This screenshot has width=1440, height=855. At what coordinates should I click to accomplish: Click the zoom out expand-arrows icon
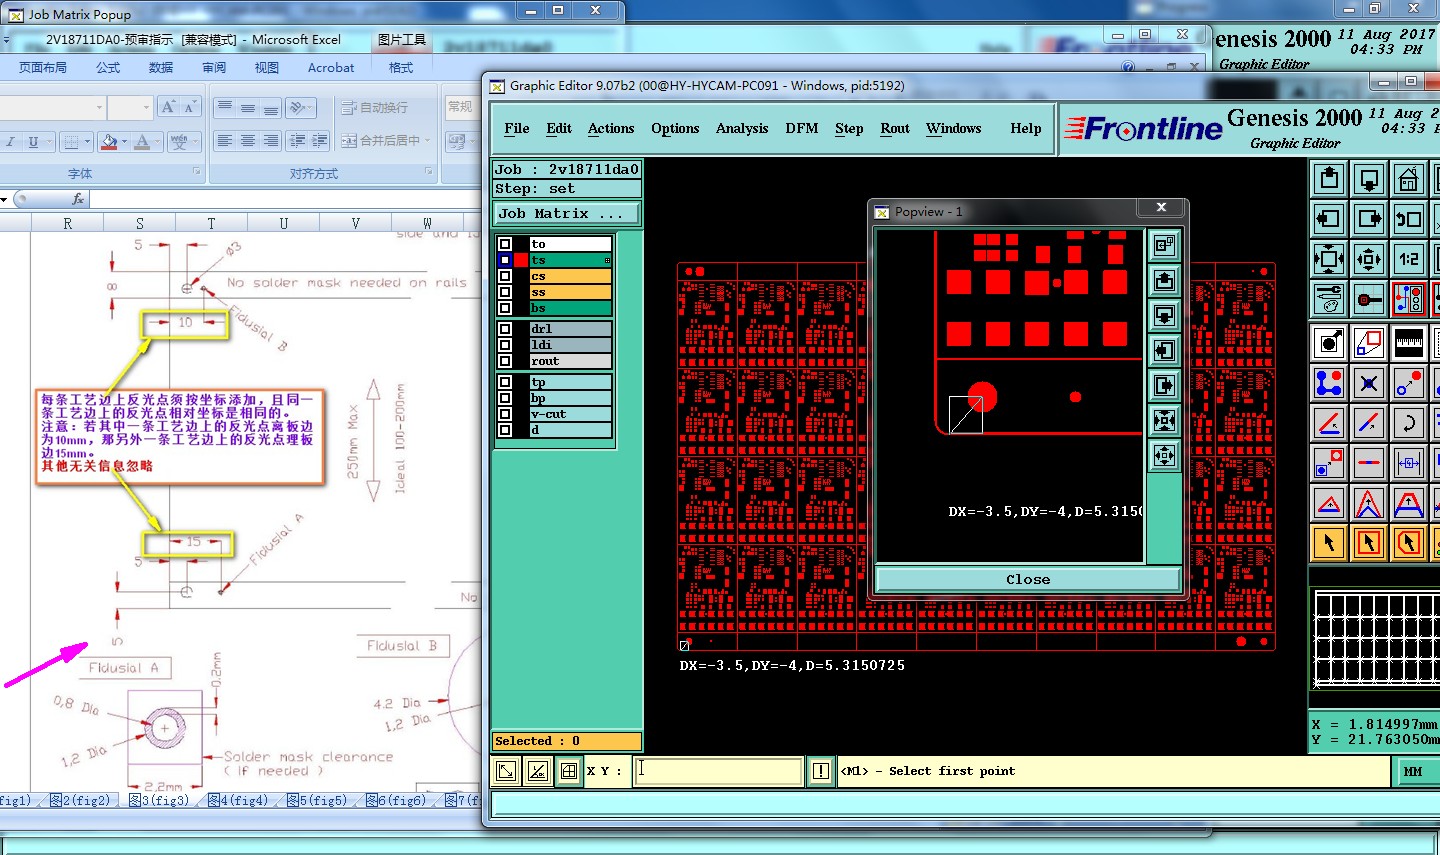1329,259
